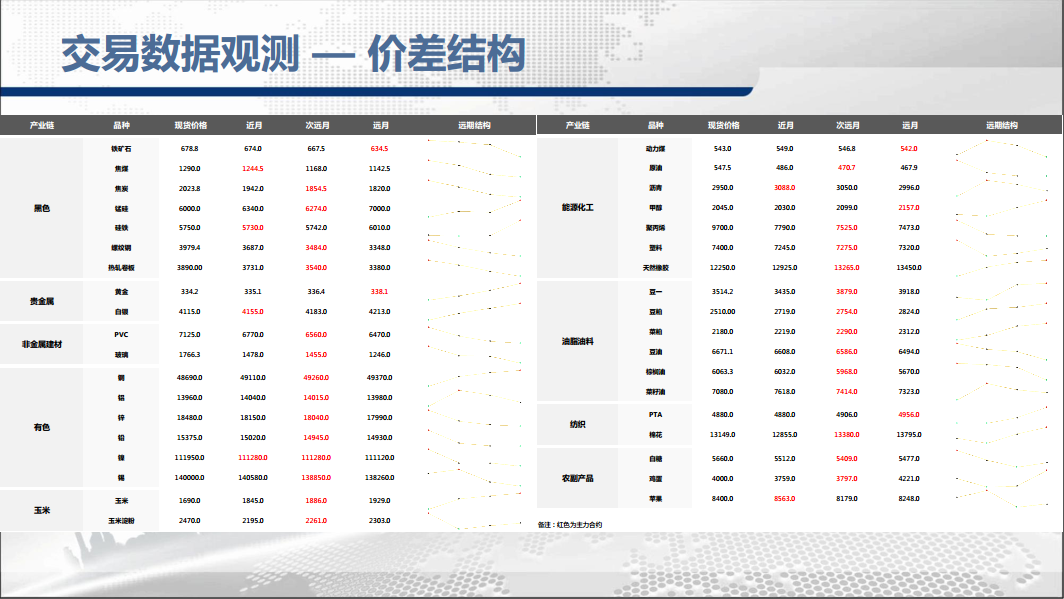Select the red value 13265.0
Screen dimensions: 1064x599
(847, 268)
